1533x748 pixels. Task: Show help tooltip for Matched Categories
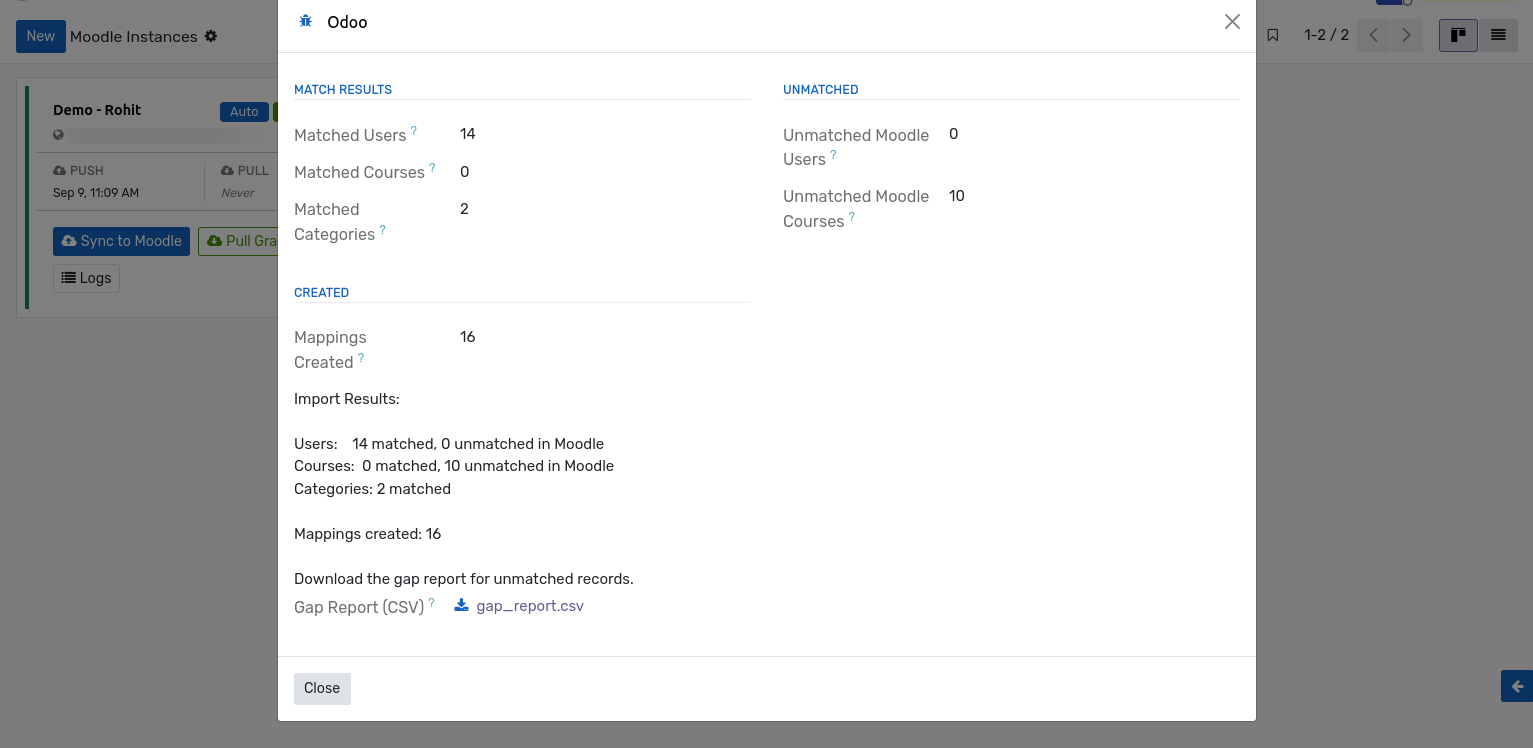coord(382,230)
